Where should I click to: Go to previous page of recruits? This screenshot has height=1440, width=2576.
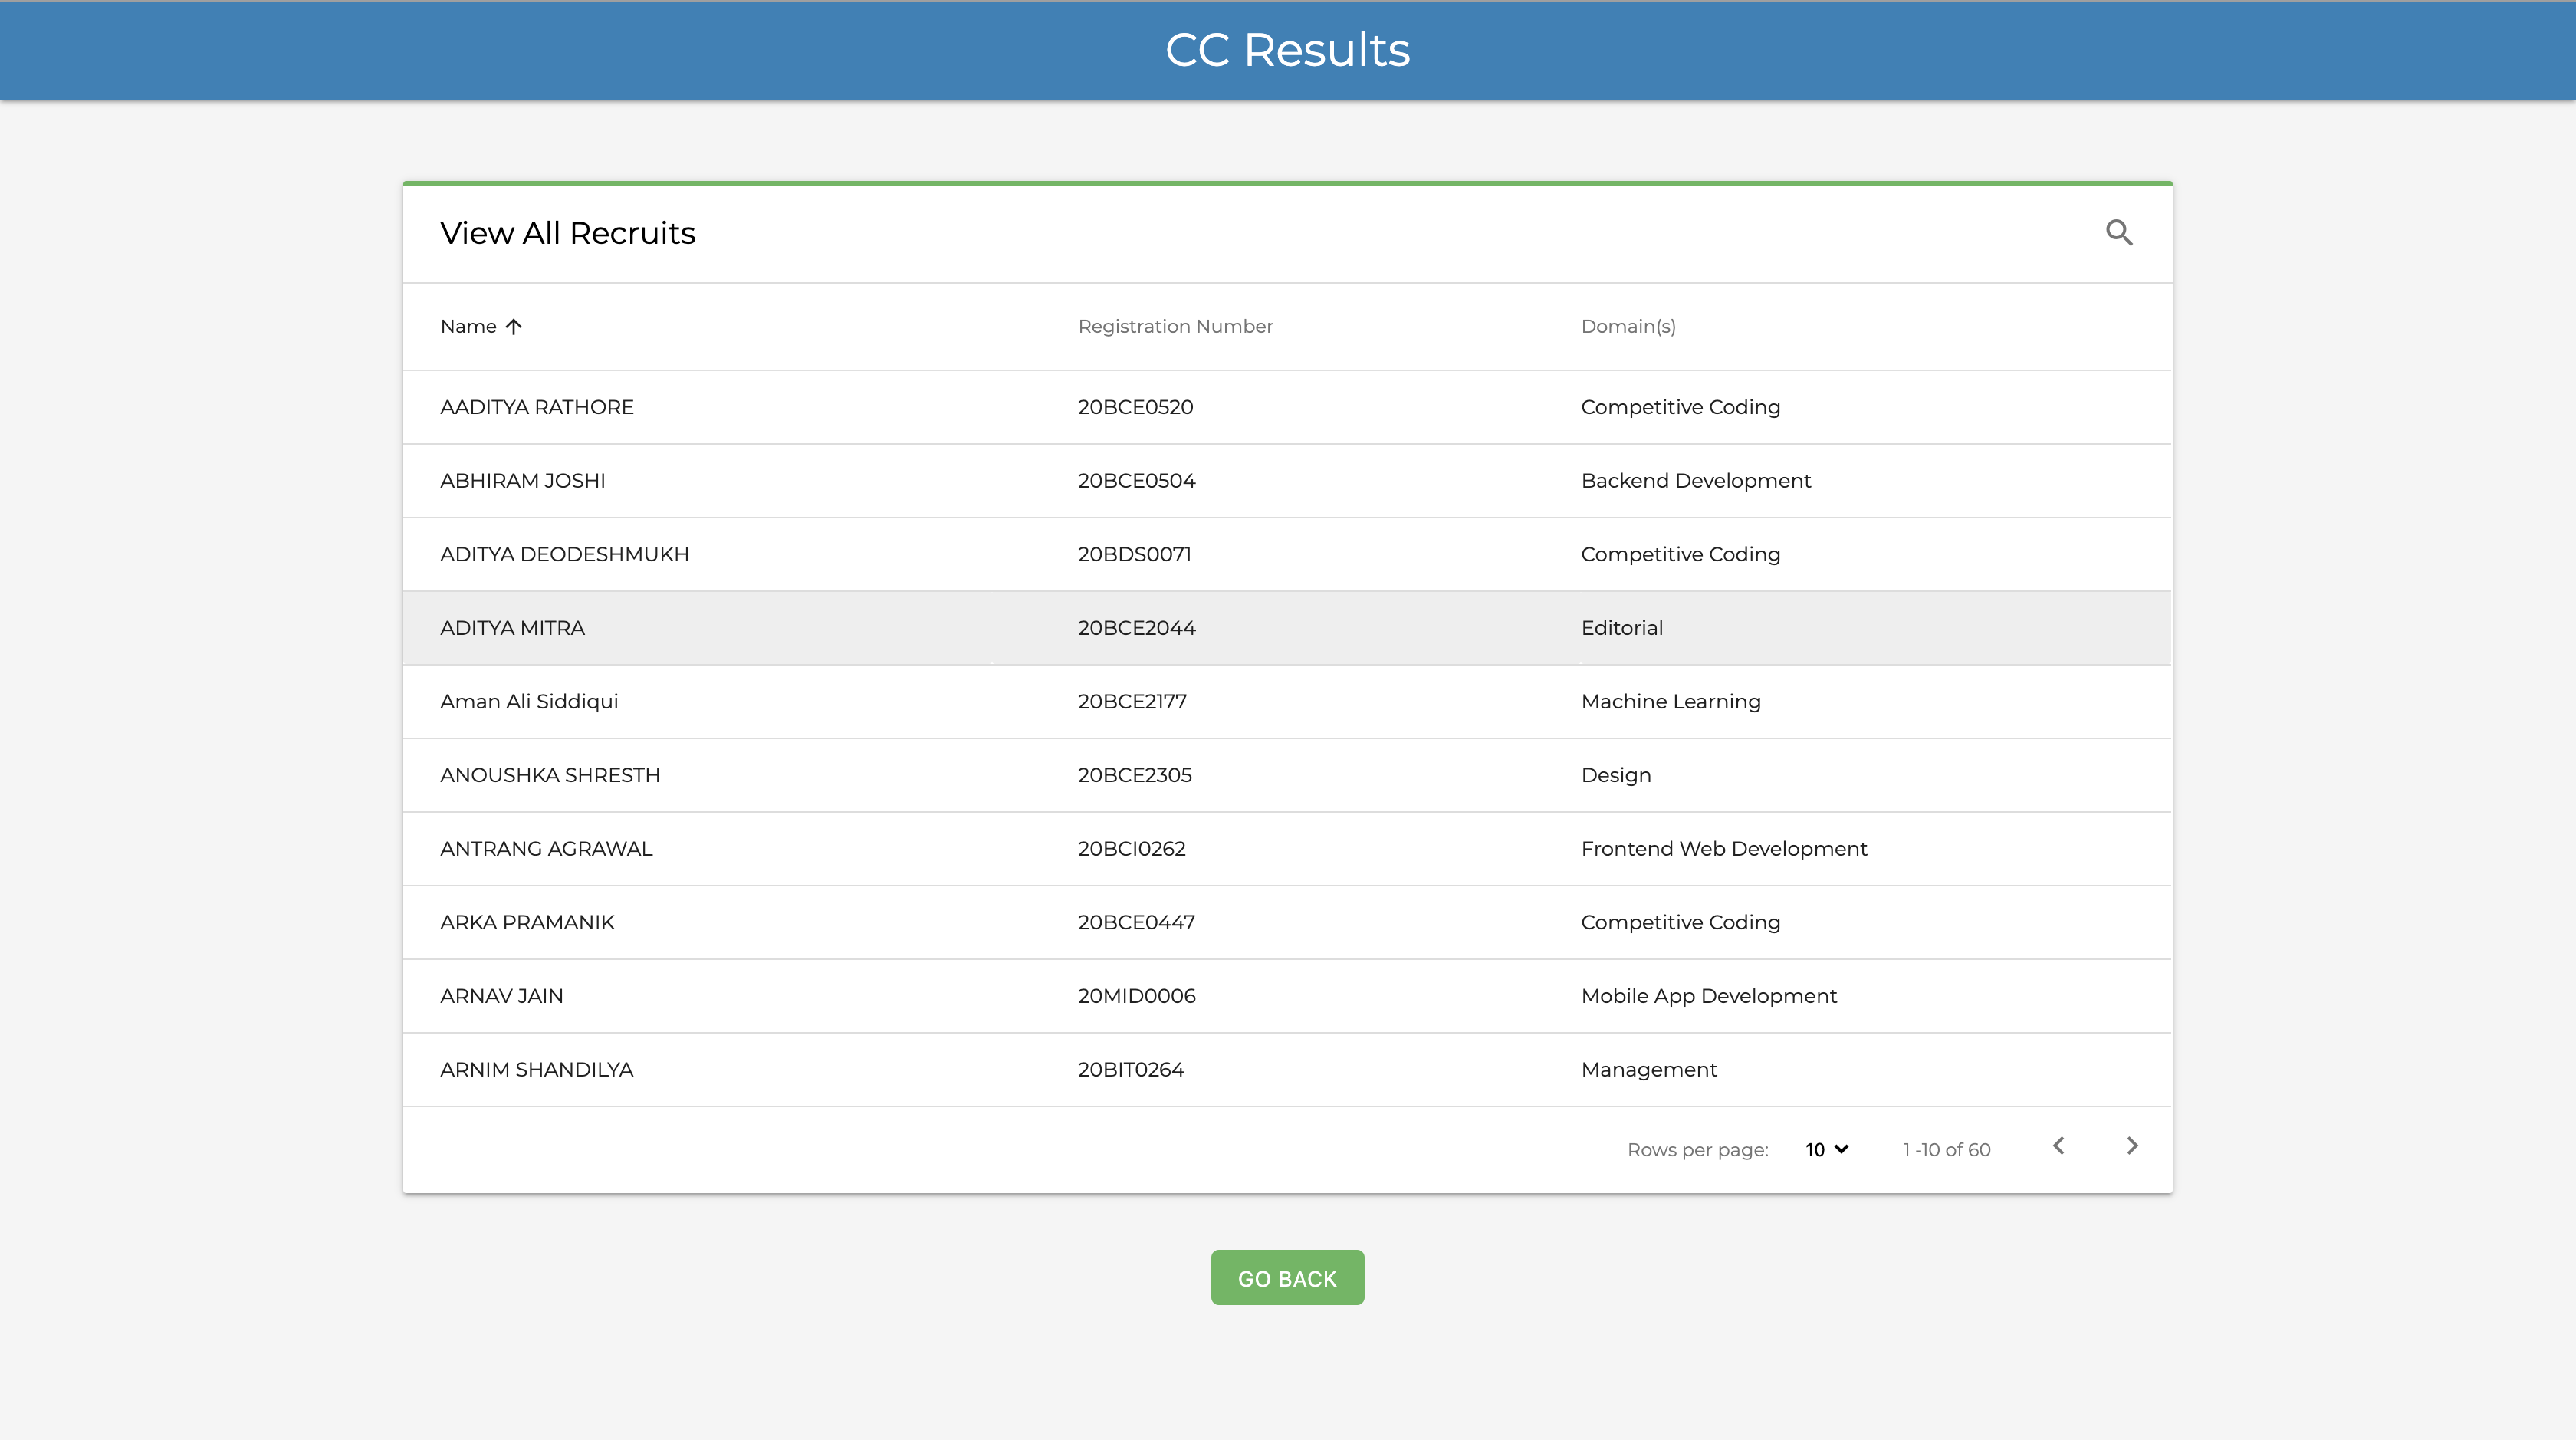pos(2058,1146)
